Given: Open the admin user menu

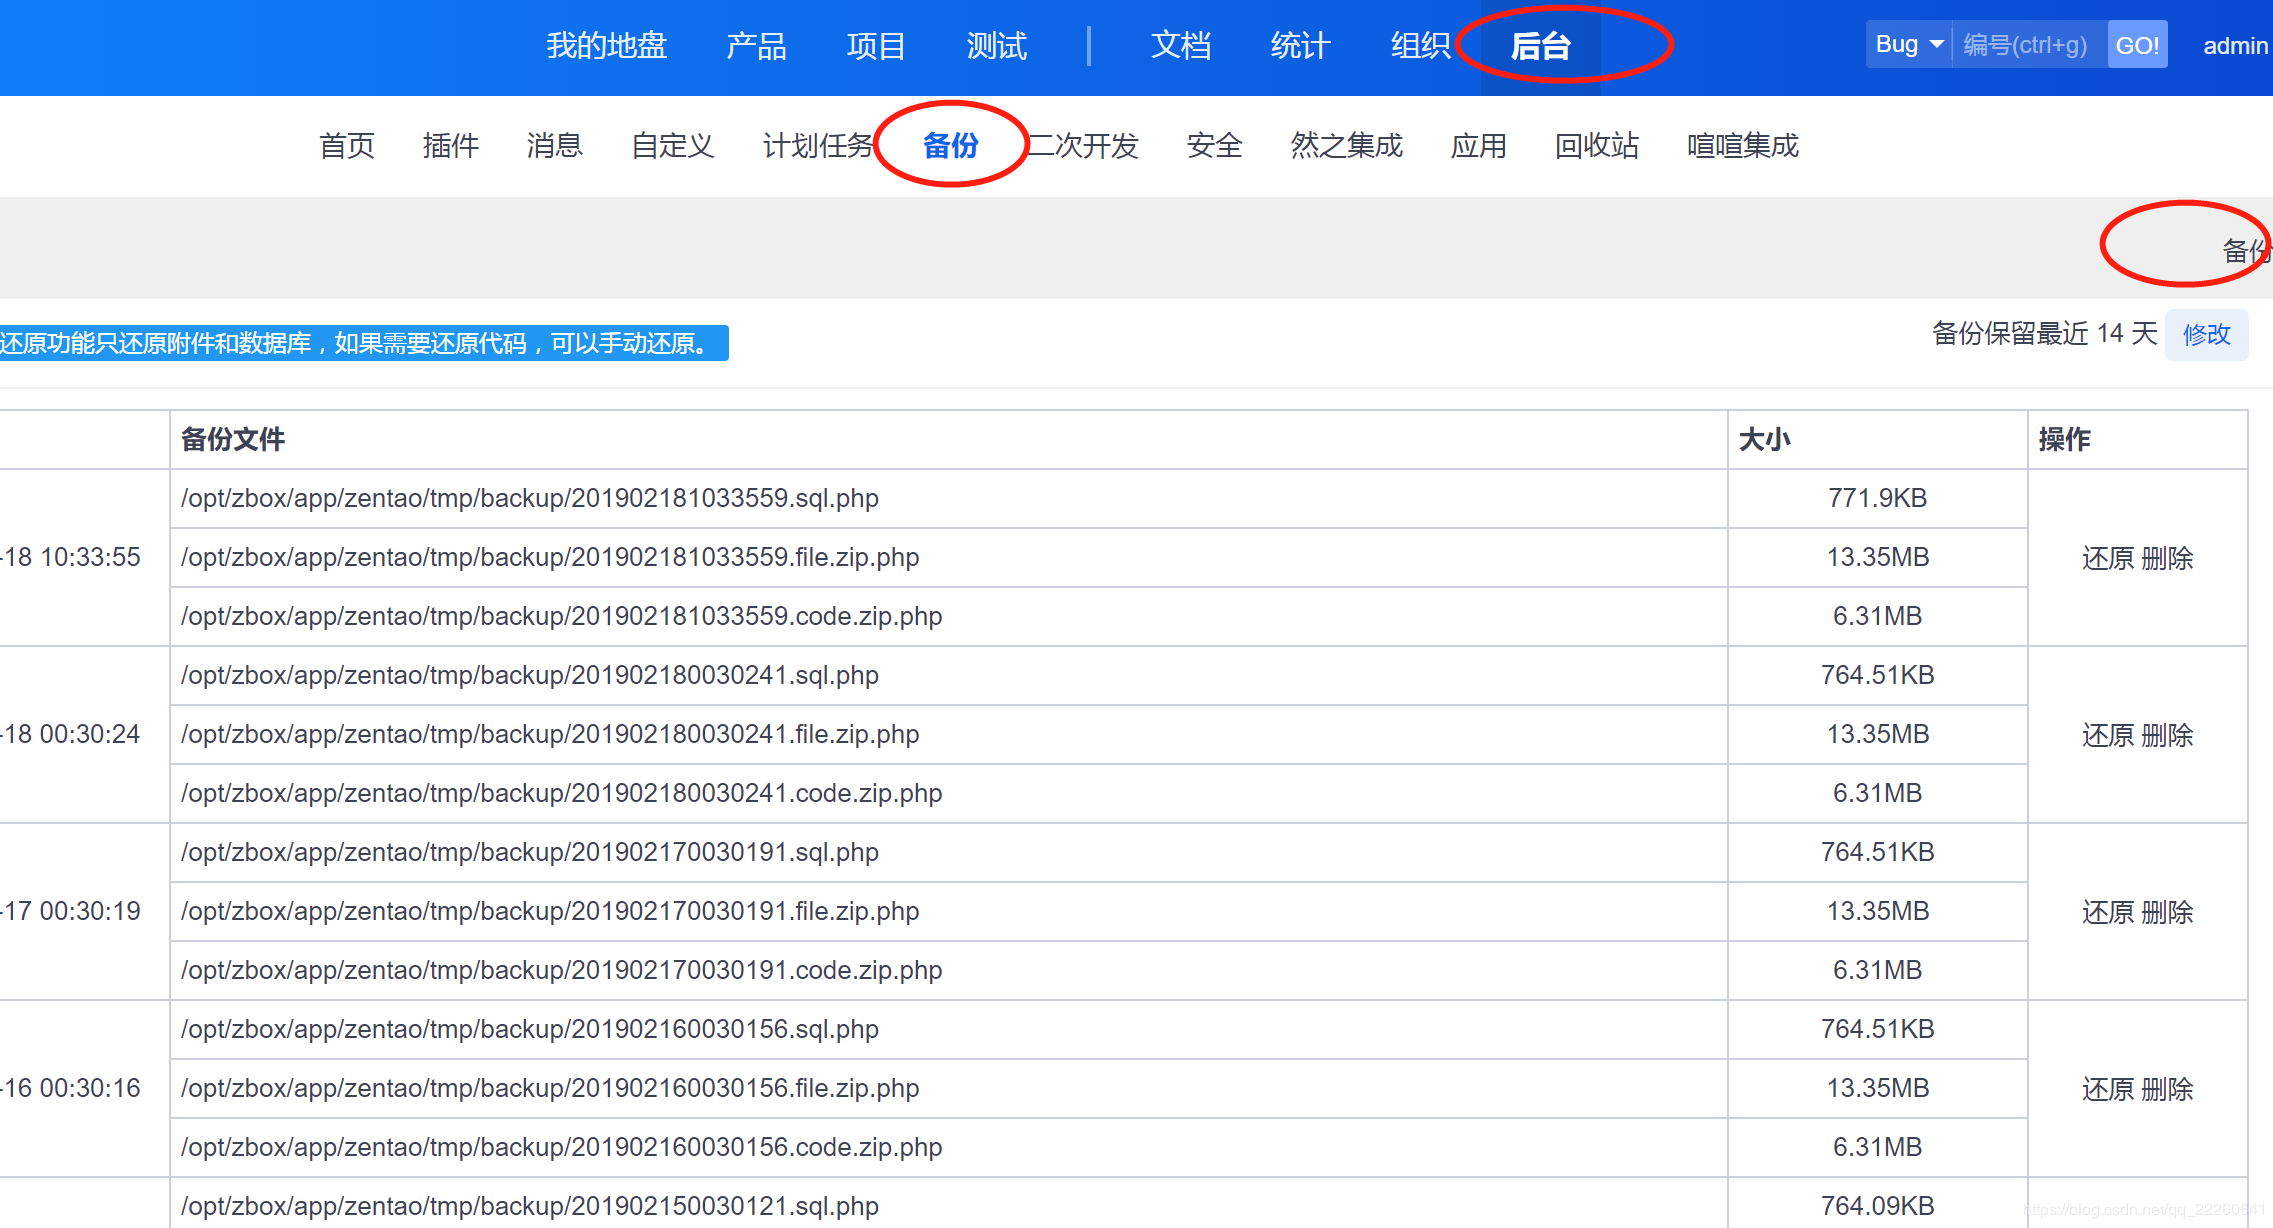Looking at the screenshot, I should [2234, 46].
